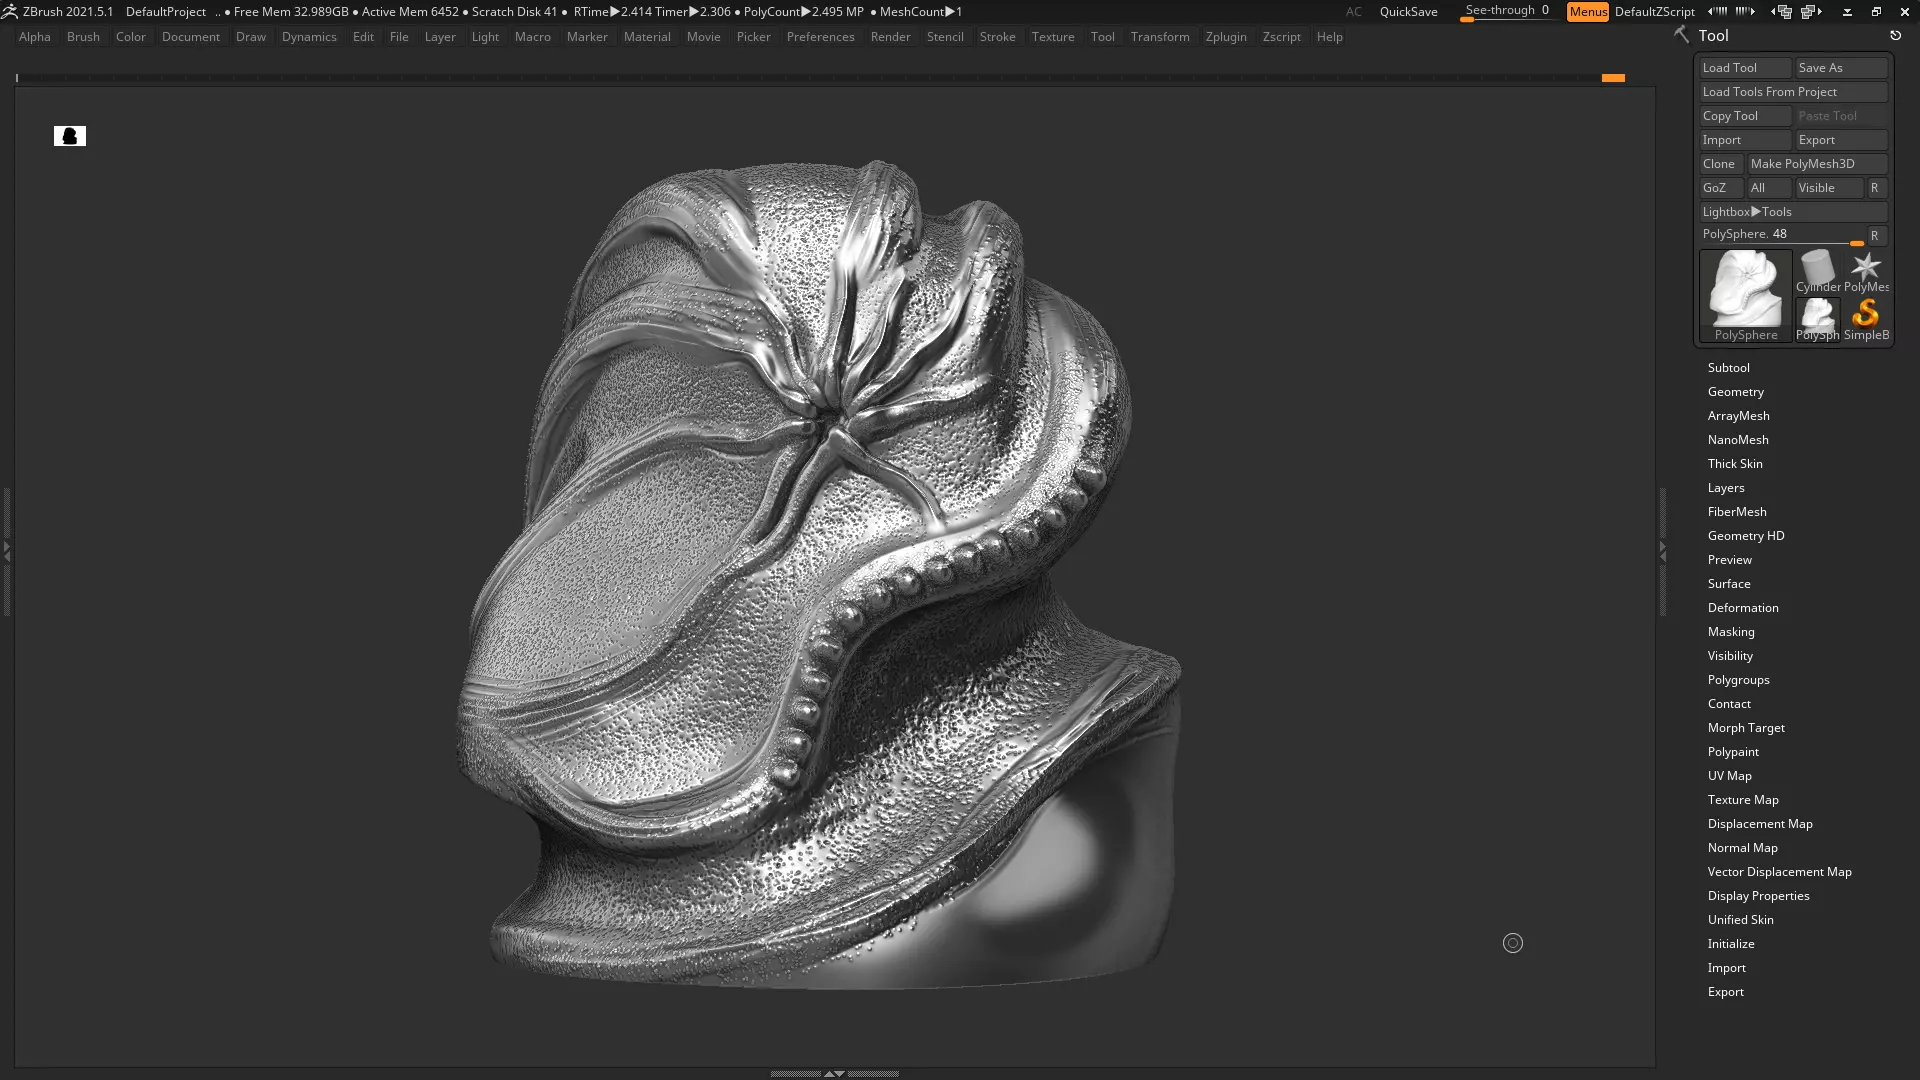
Task: Open the large PolySphere current tool thumbnail
Action: coord(1746,295)
